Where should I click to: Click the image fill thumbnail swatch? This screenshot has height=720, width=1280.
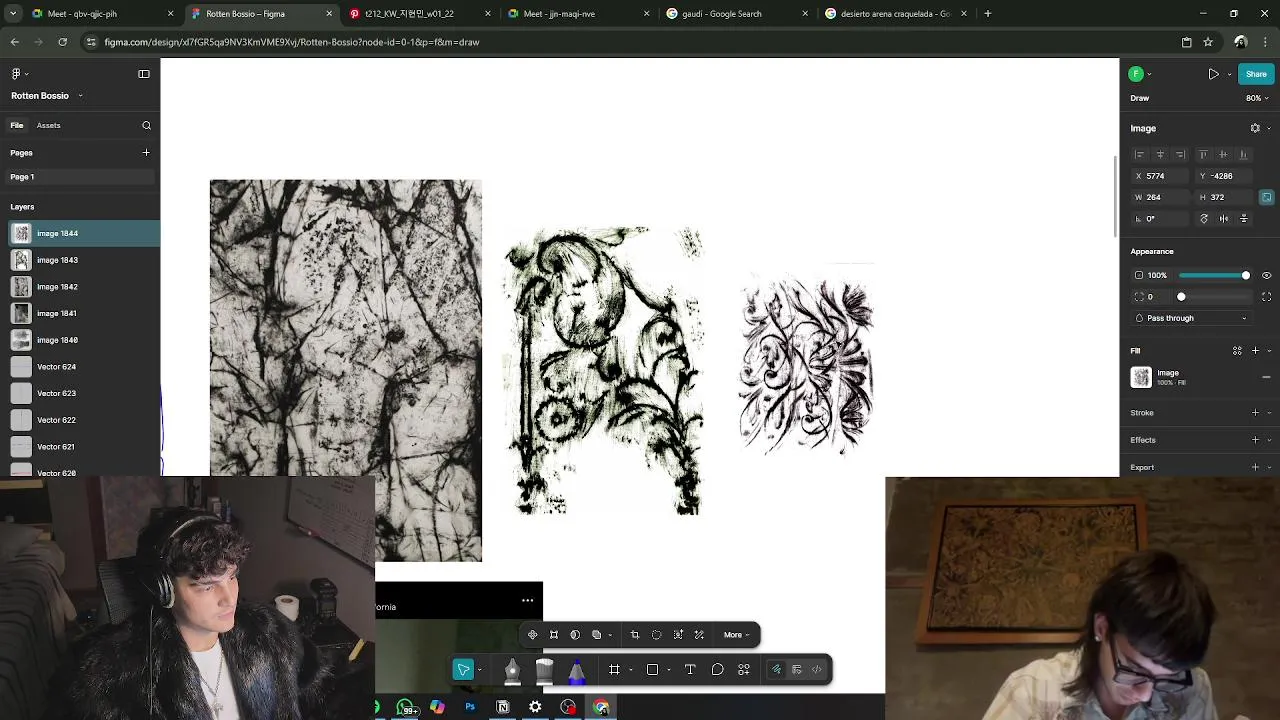pos(1141,377)
